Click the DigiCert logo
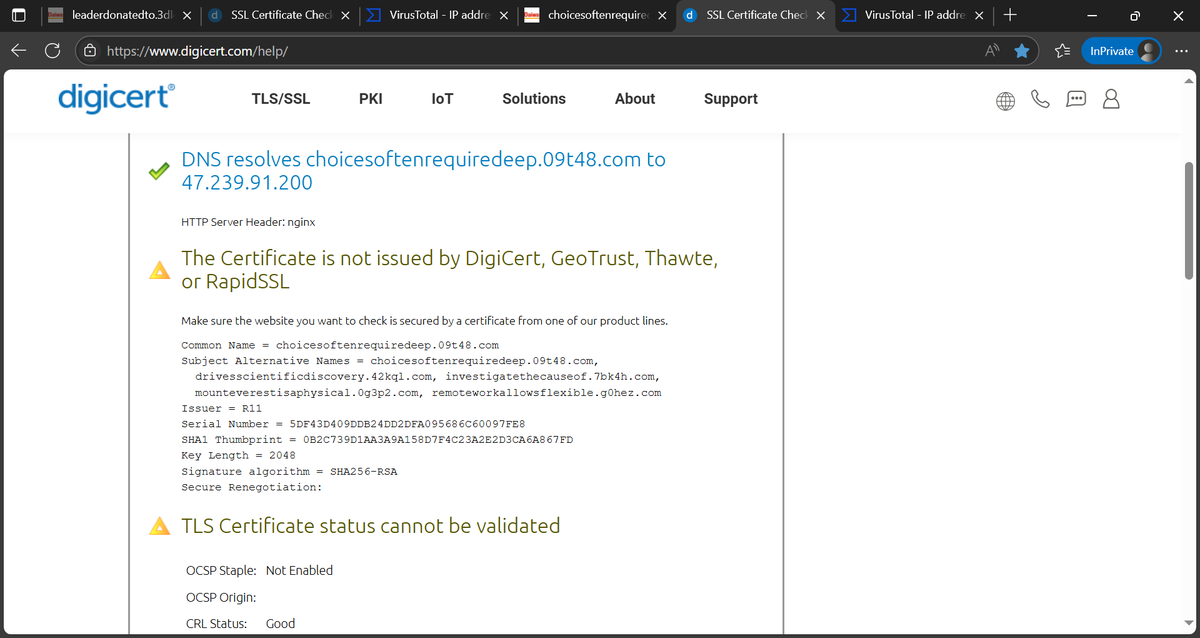 [x=117, y=97]
